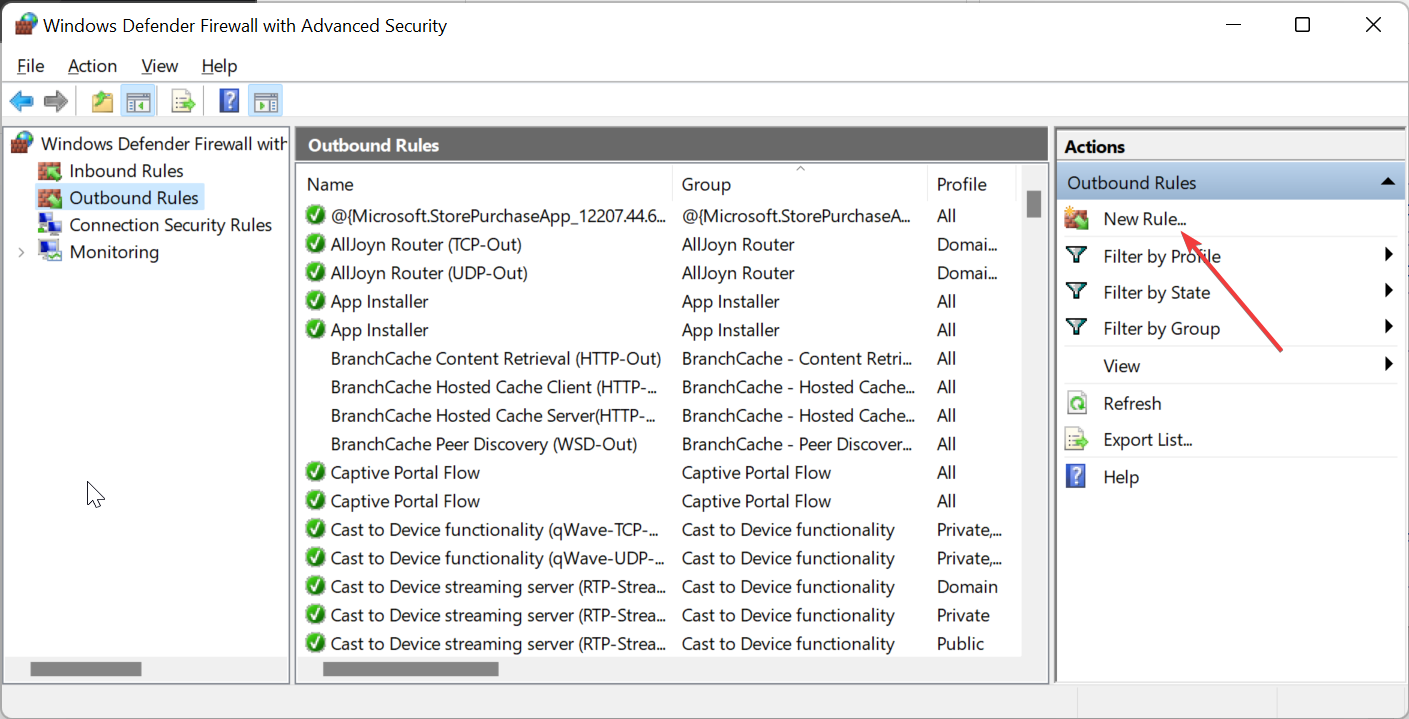Open the File menu

coord(31,66)
